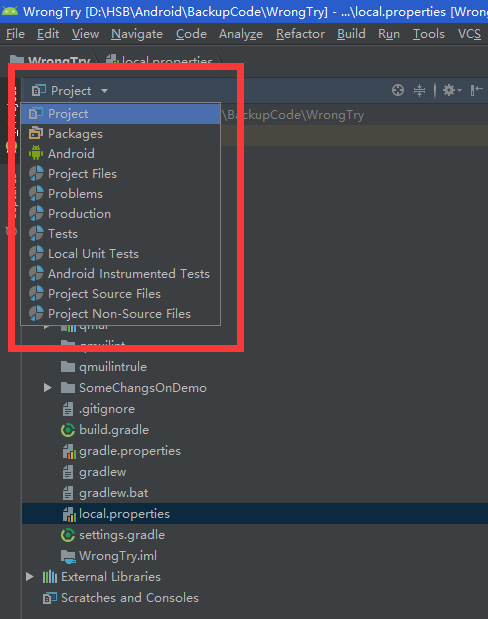Click the pie icon beside Project Source Files
The height and width of the screenshot is (619, 488).
[x=36, y=294]
